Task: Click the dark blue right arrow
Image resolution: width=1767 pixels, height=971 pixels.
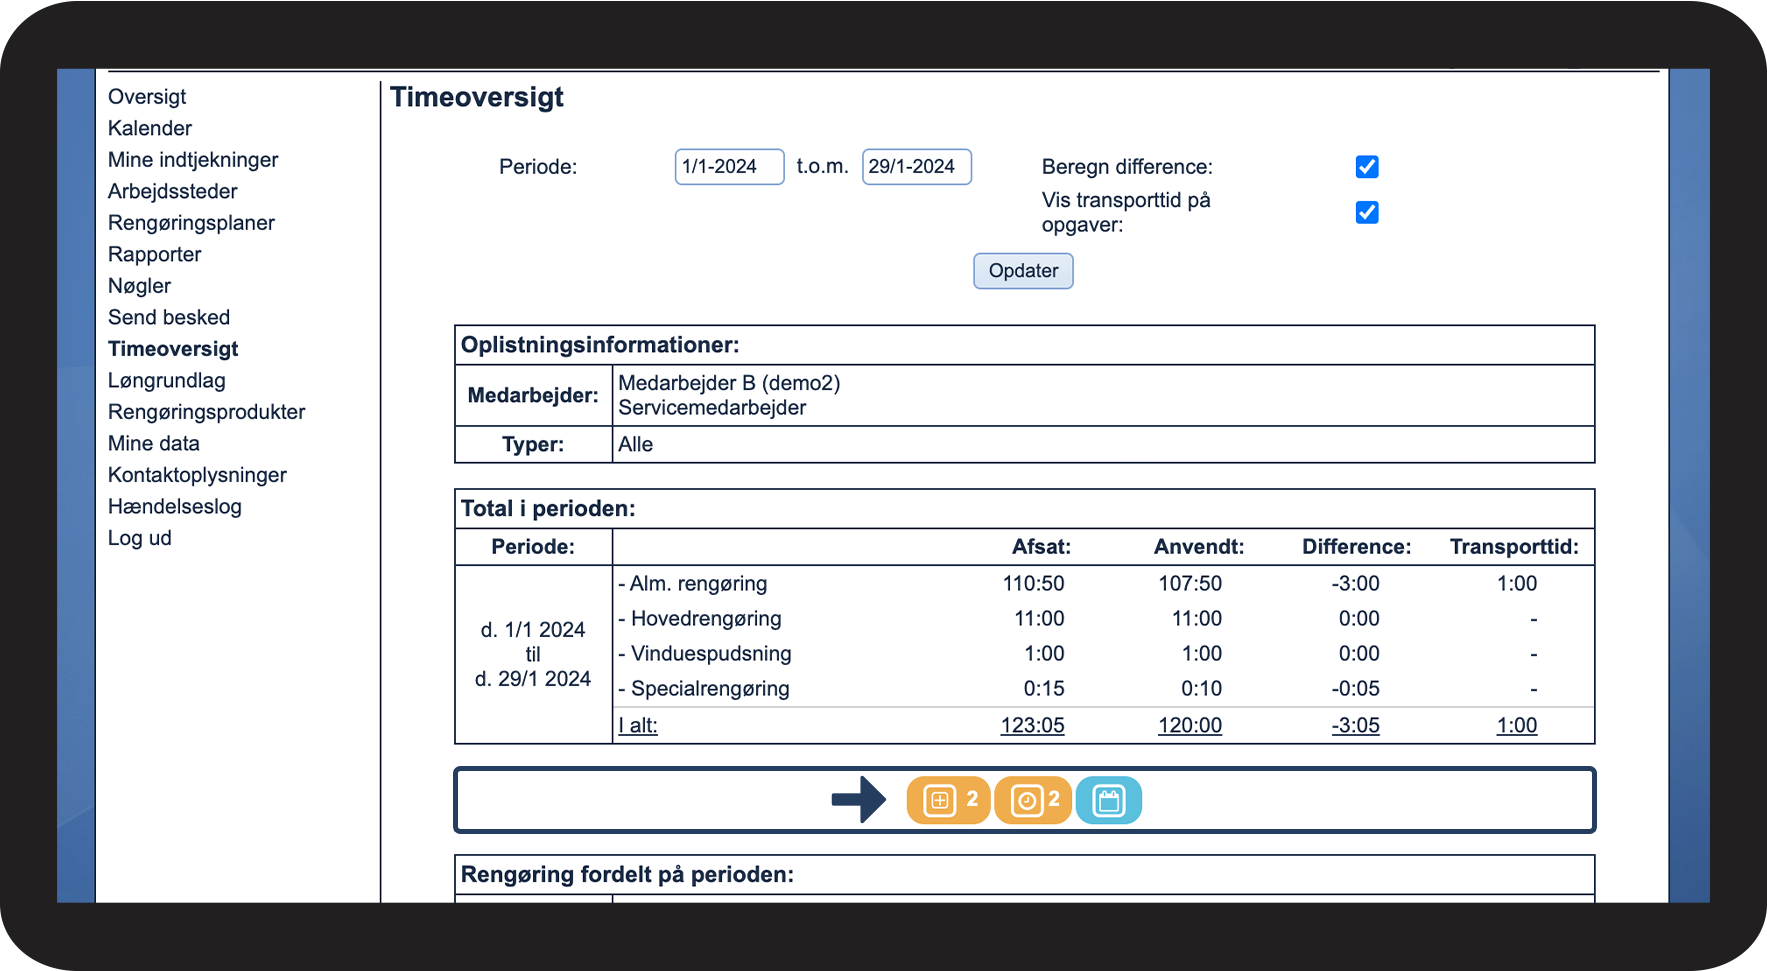Action: (858, 800)
